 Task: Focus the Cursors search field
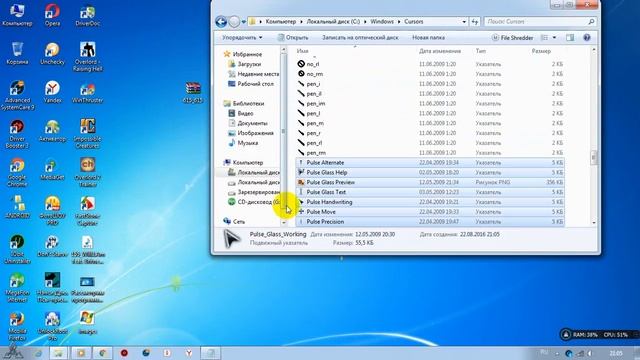tap(540, 22)
